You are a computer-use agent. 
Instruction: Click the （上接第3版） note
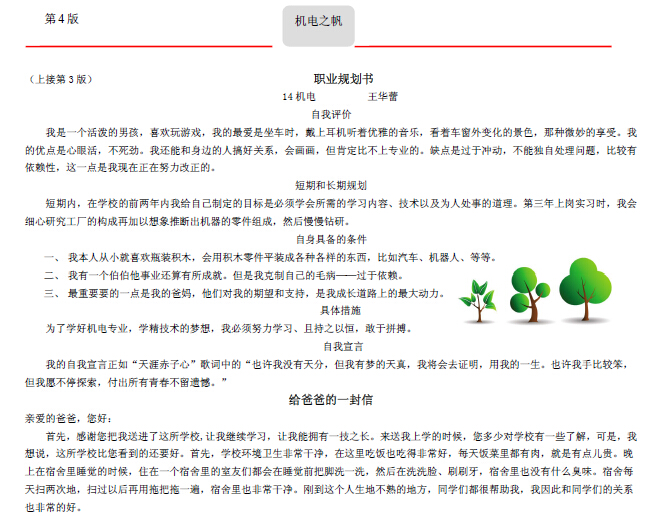[61, 79]
